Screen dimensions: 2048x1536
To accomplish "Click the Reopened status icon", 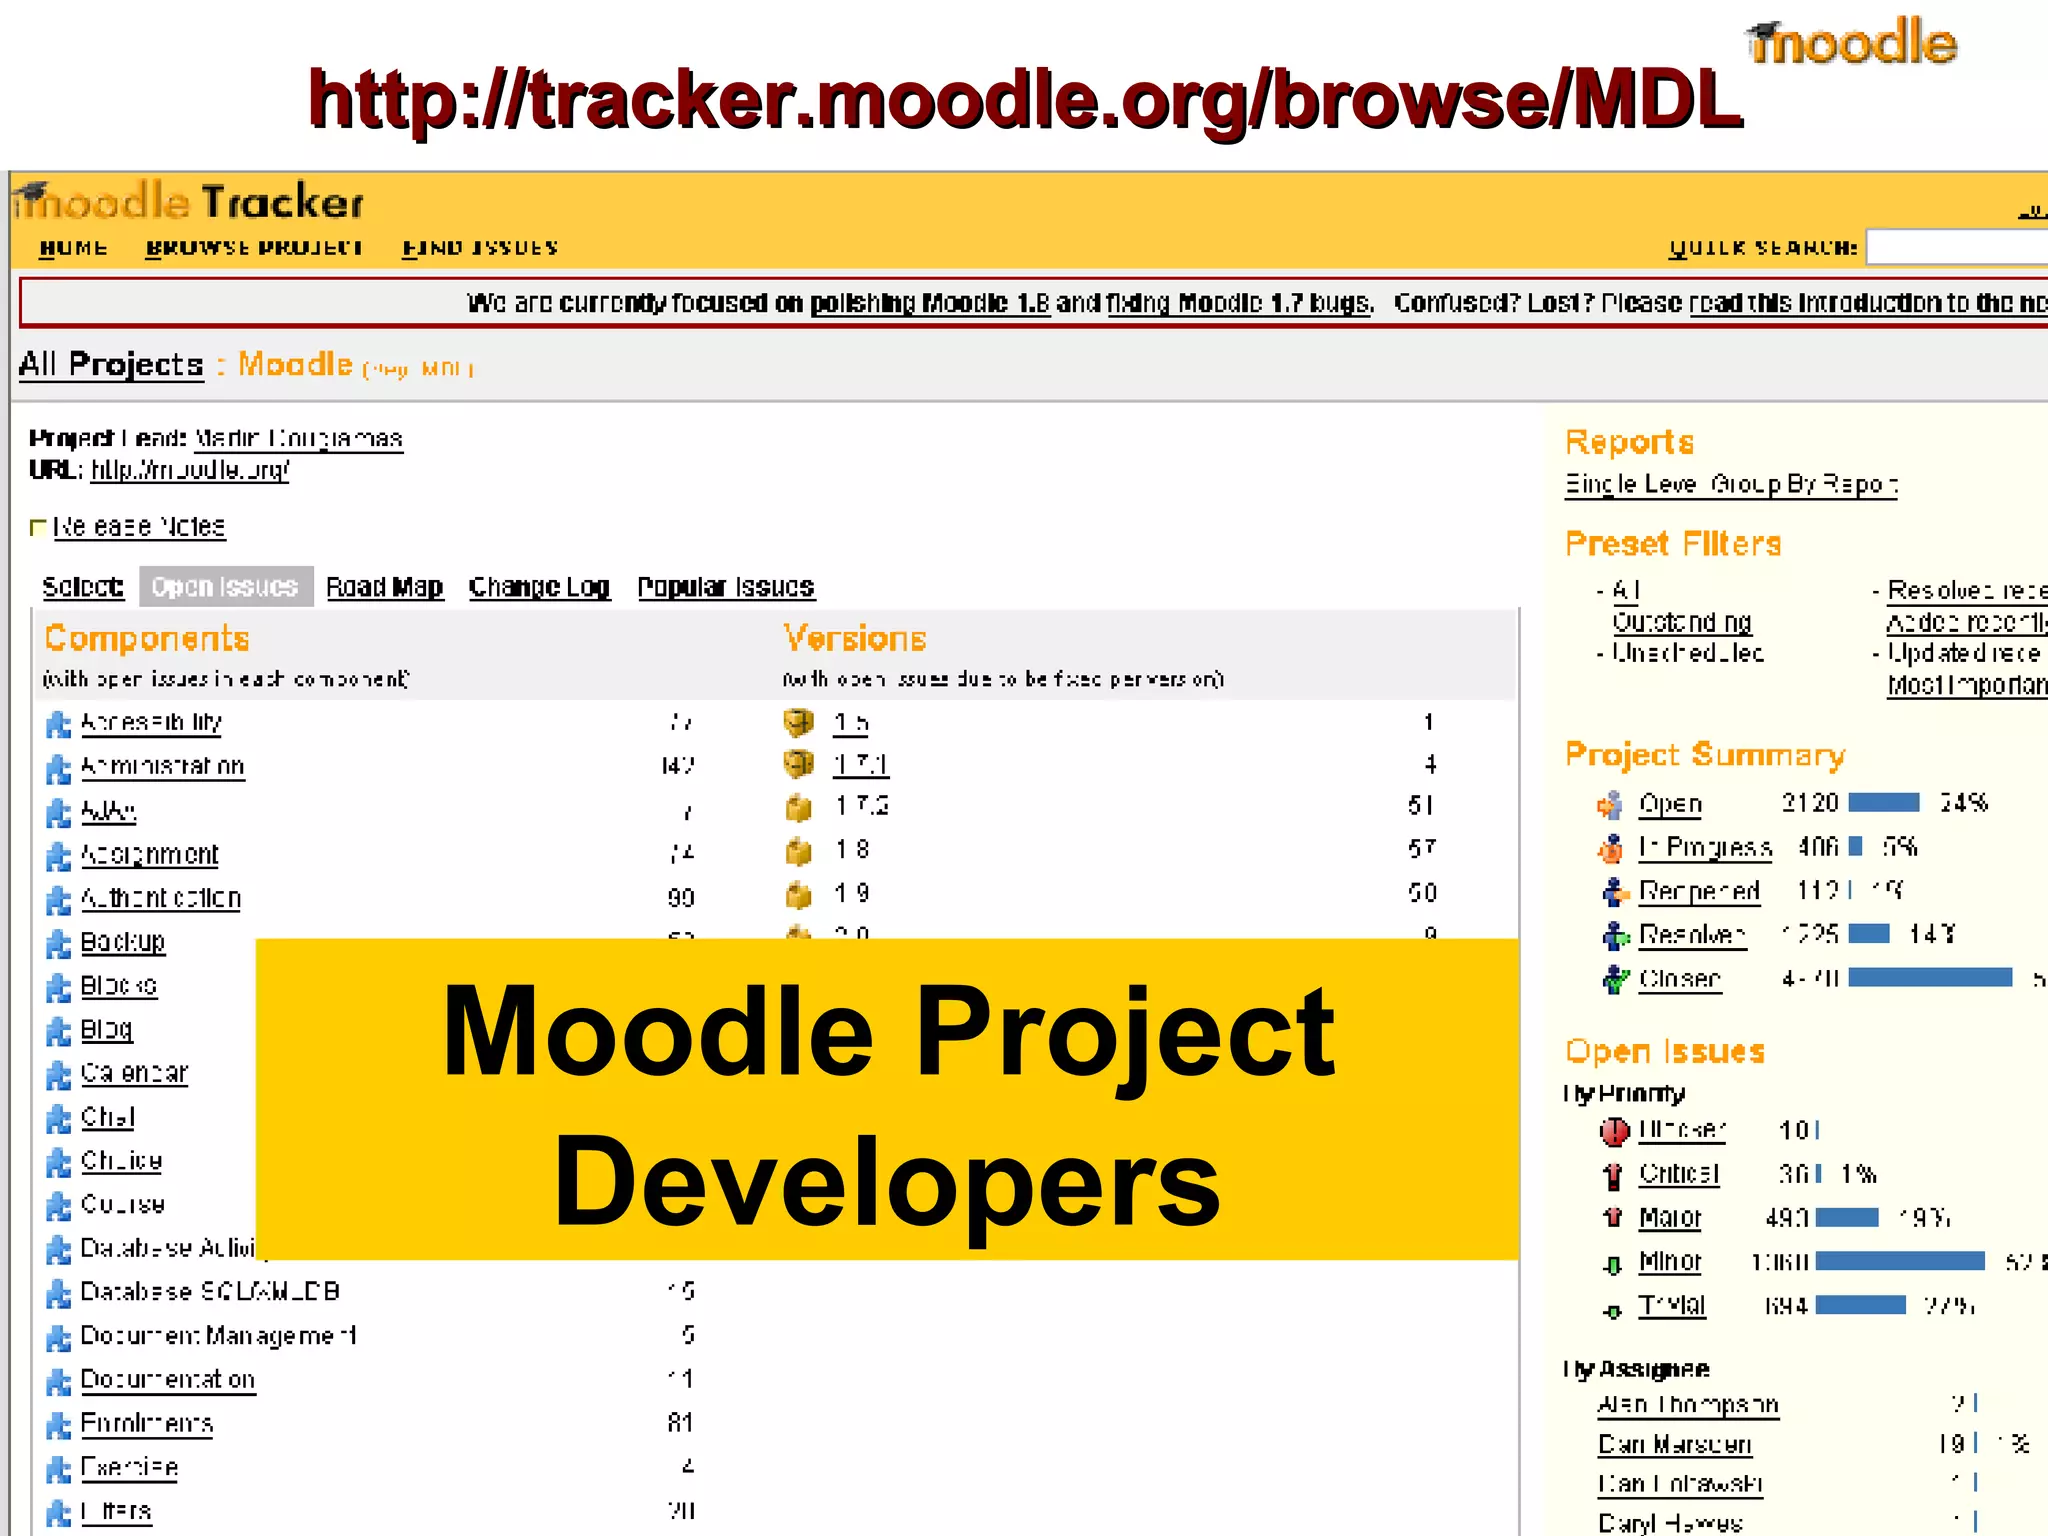I will [x=1614, y=891].
